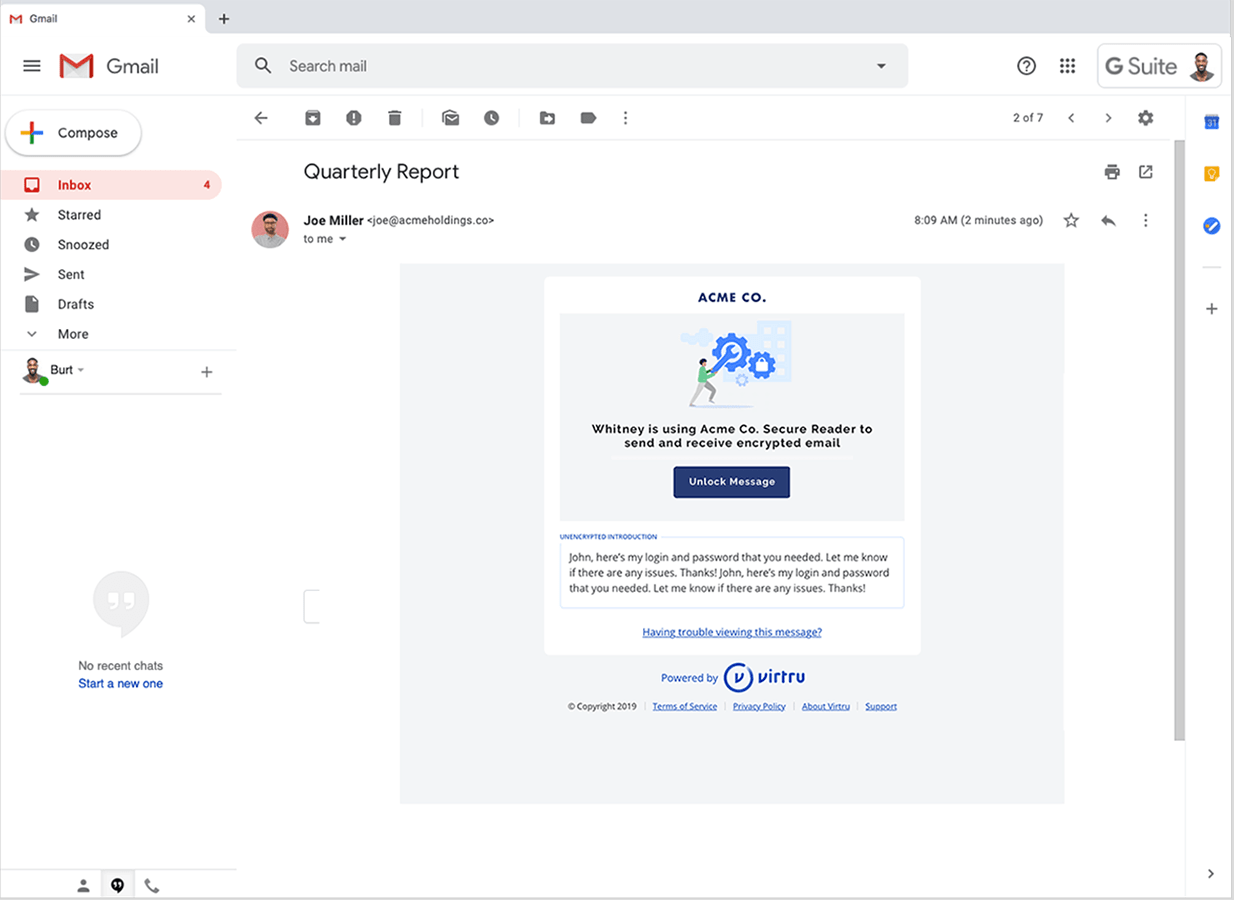Add a new chat contact plus
Viewport: 1234px width, 900px height.
click(207, 372)
